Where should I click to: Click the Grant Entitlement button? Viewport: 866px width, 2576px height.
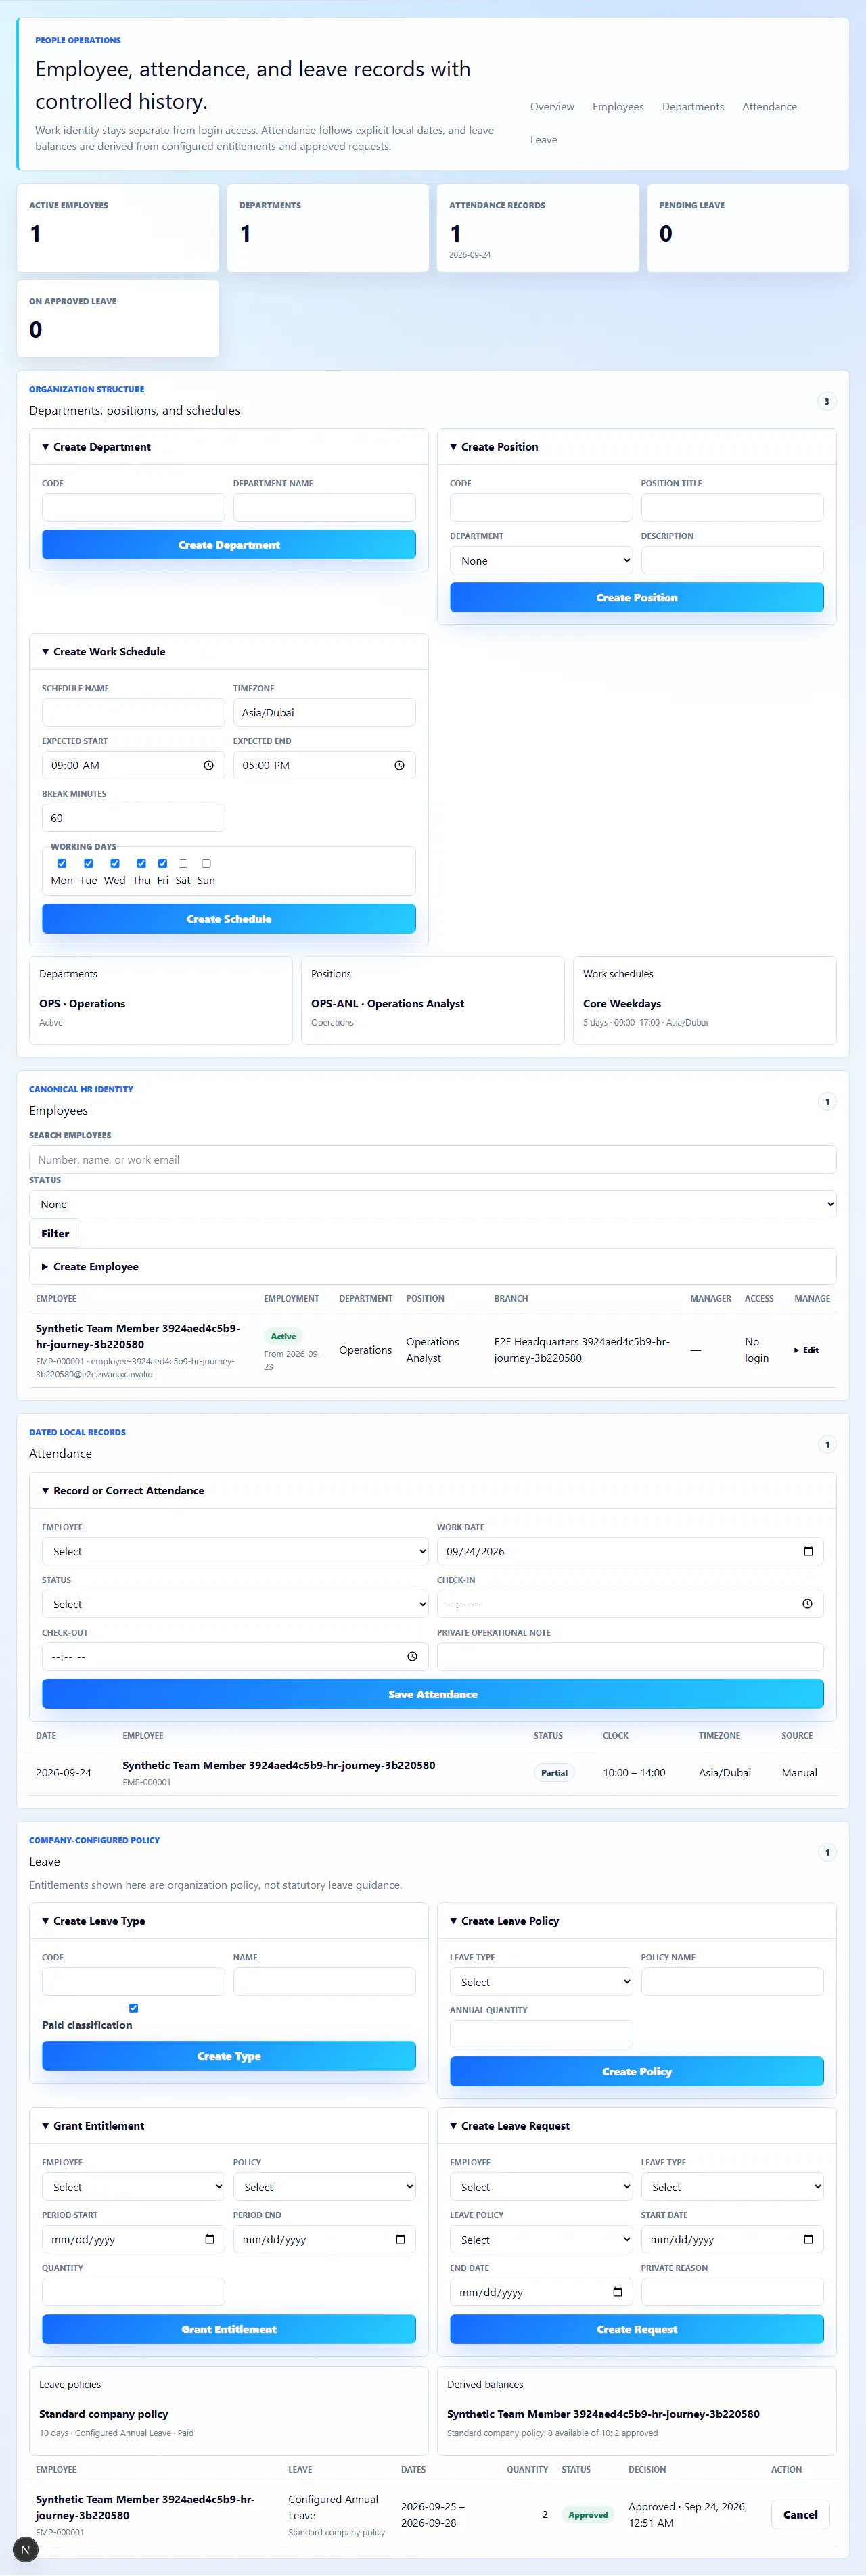click(229, 2329)
